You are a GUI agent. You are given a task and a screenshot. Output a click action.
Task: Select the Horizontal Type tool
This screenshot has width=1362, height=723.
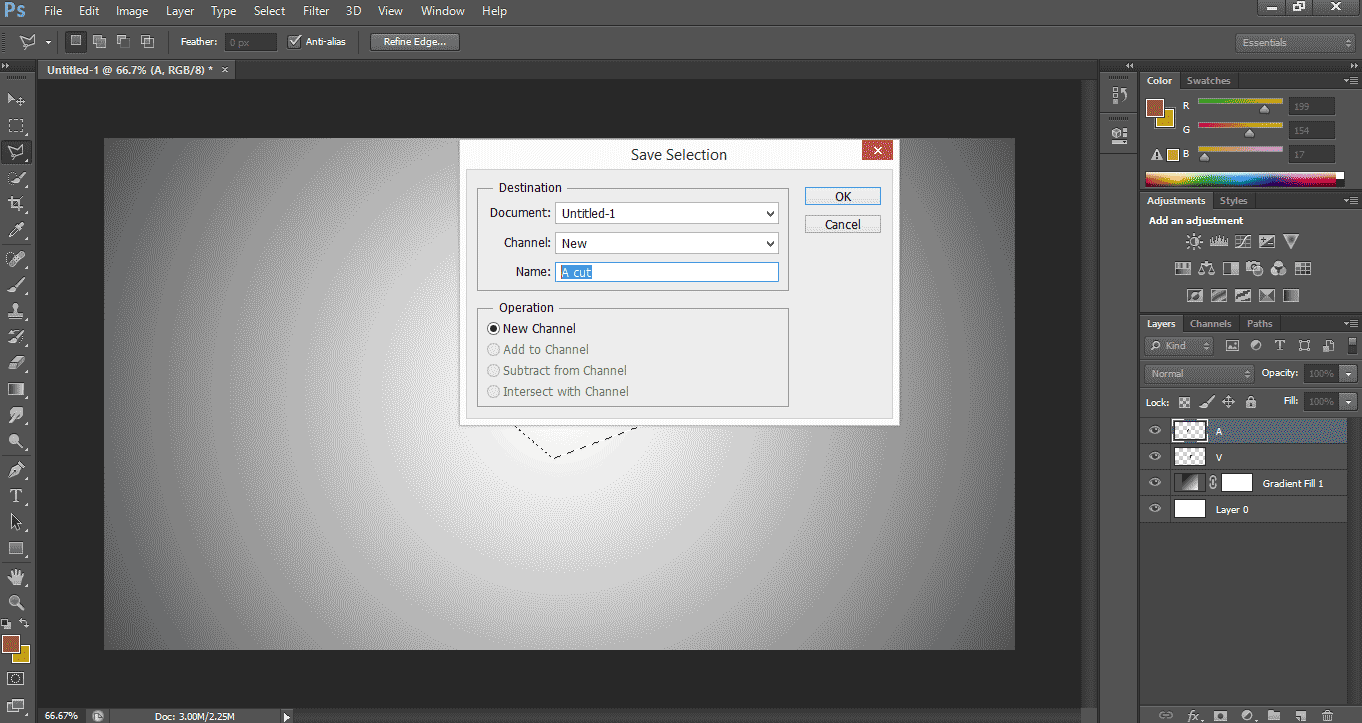[16, 496]
